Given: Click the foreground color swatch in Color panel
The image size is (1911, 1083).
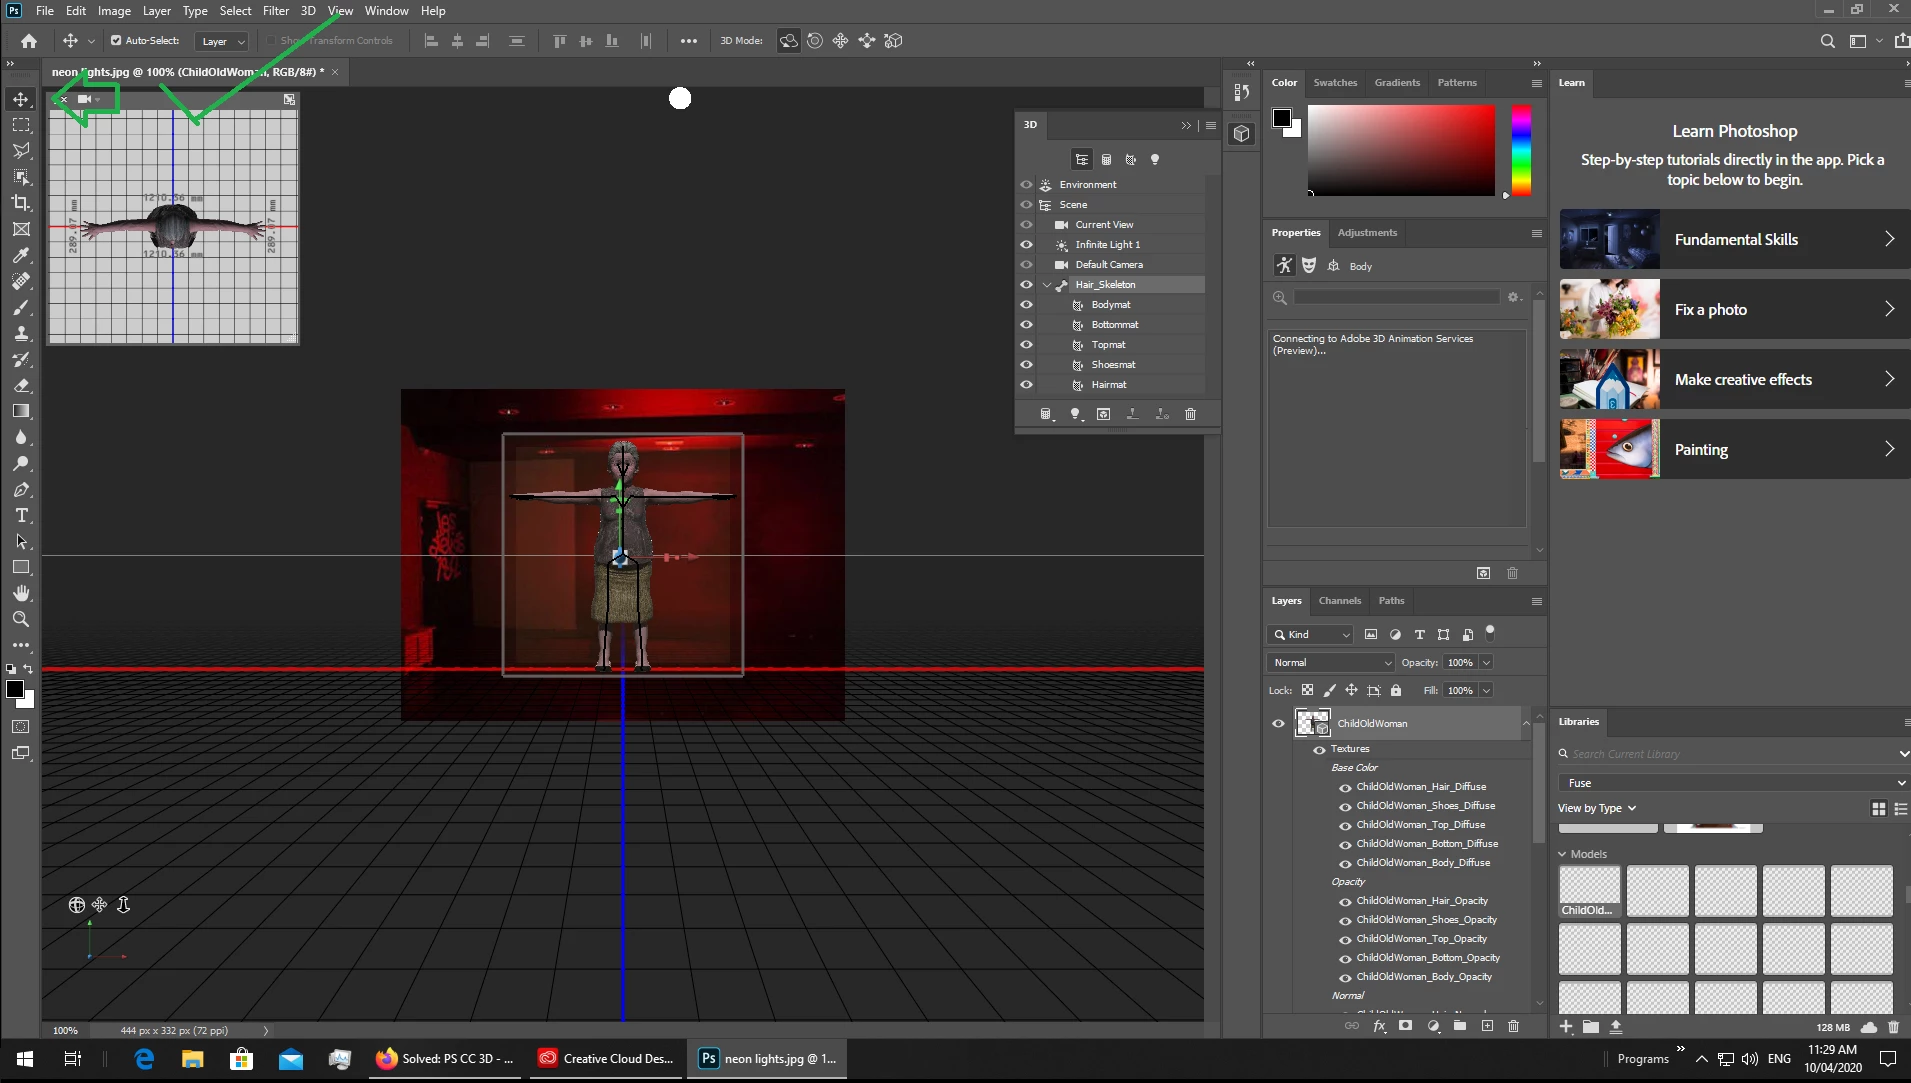Looking at the screenshot, I should click(1281, 118).
